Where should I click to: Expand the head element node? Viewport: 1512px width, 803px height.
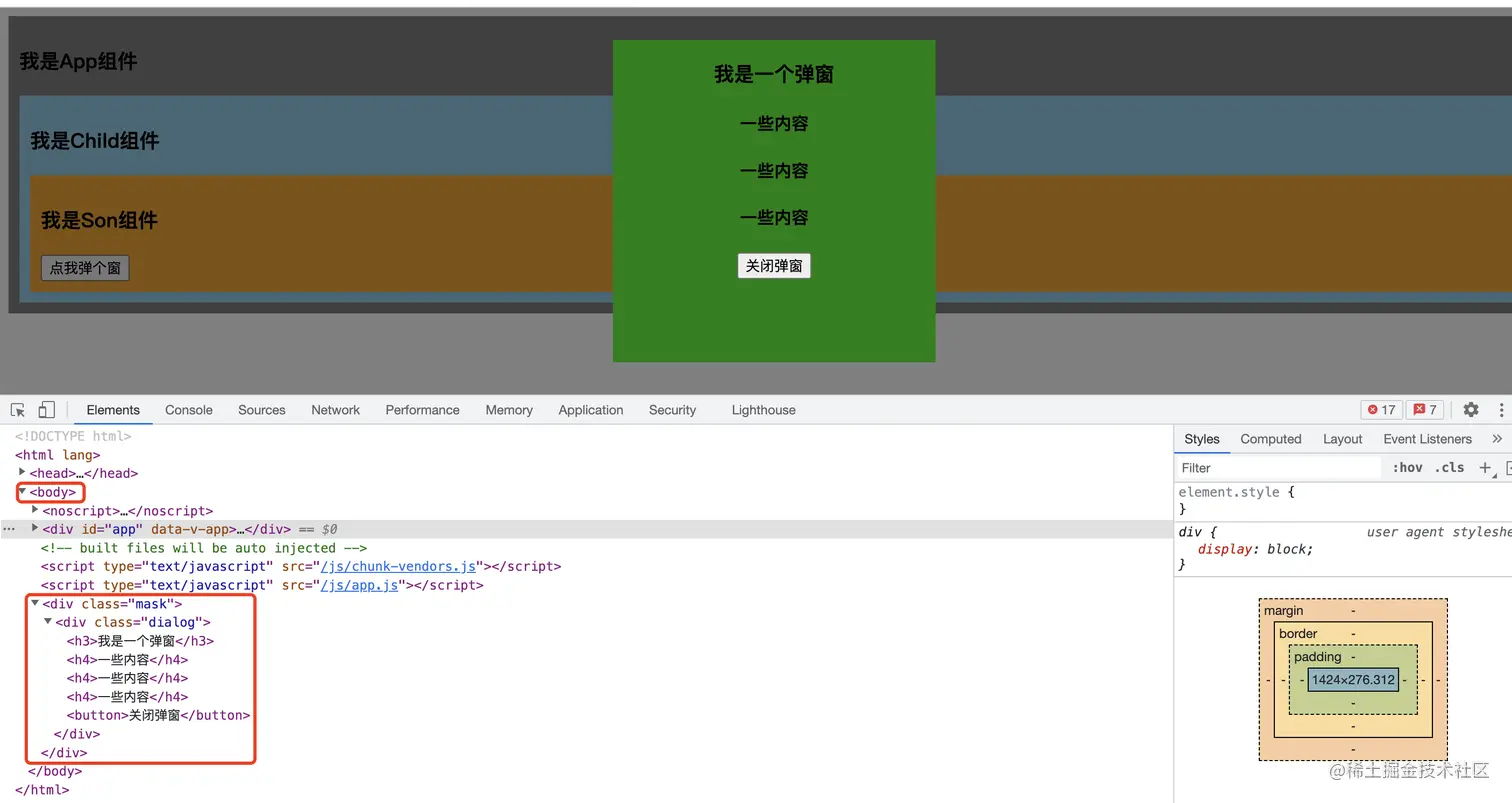[22, 473]
